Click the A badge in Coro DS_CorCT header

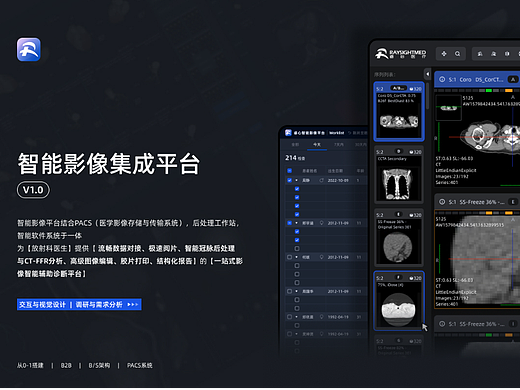coord(513,79)
